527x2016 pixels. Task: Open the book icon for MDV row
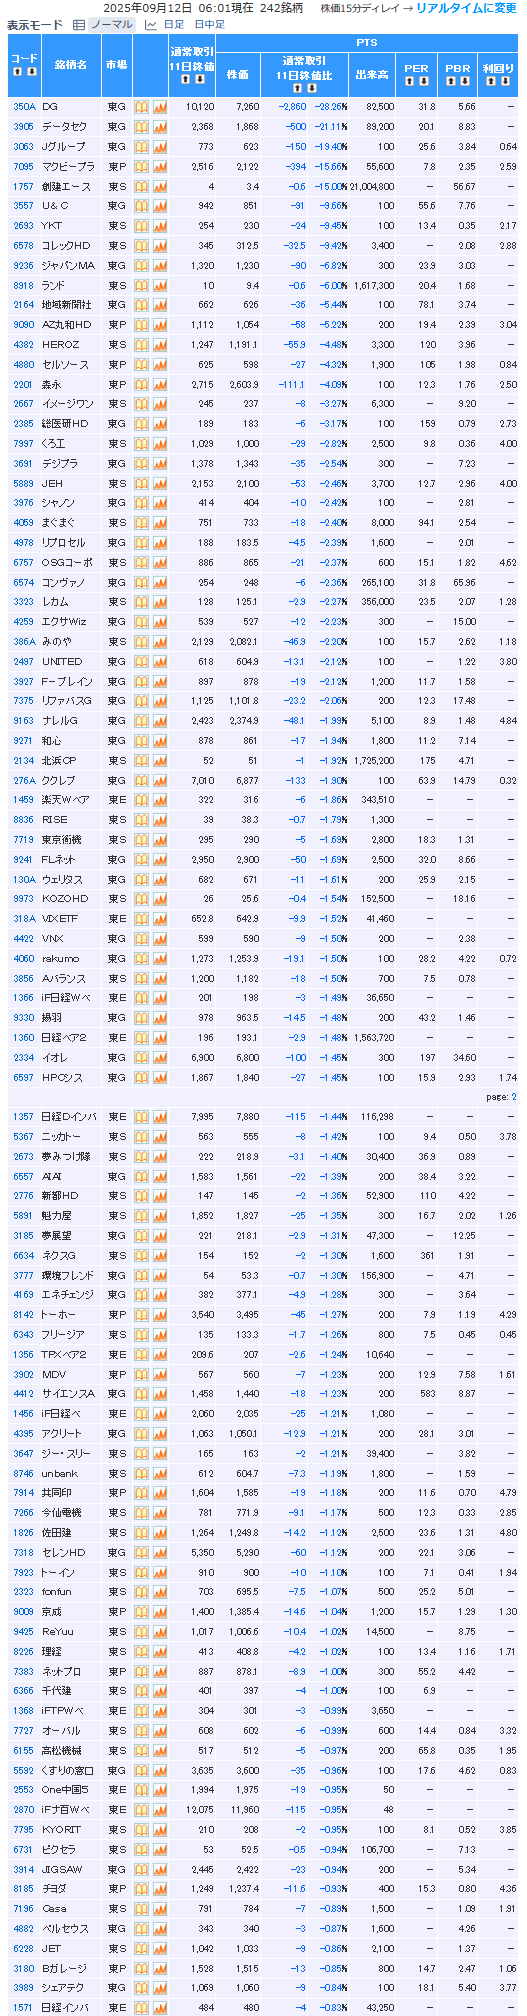(141, 1375)
